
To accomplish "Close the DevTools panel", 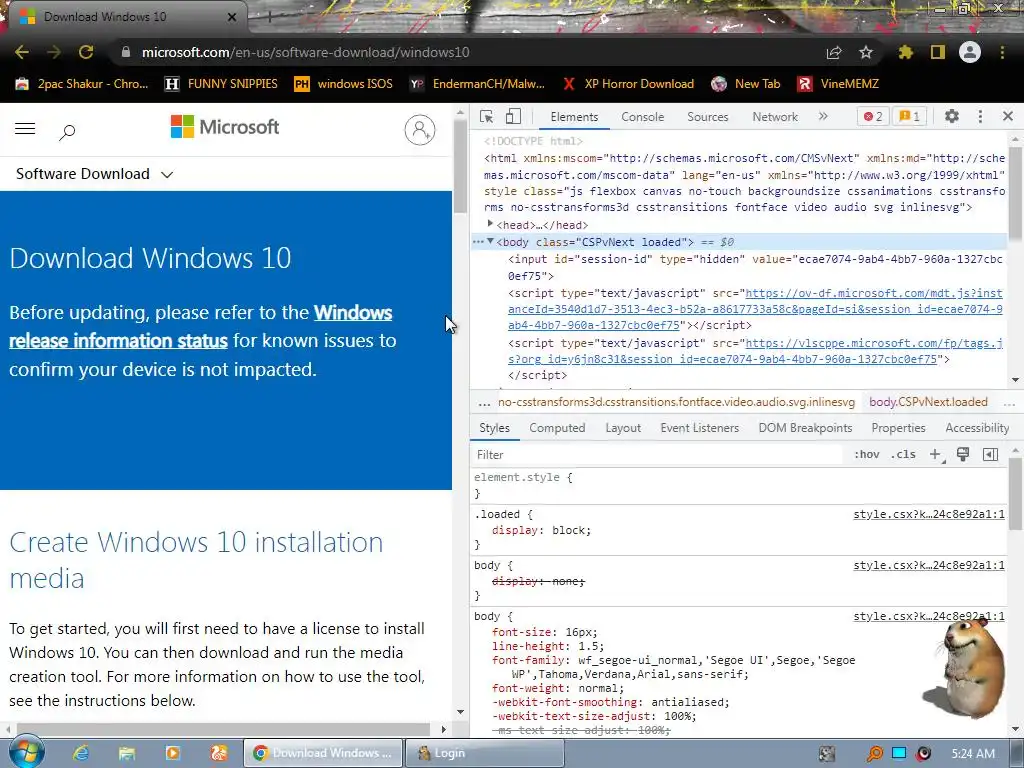I will click(x=1008, y=116).
